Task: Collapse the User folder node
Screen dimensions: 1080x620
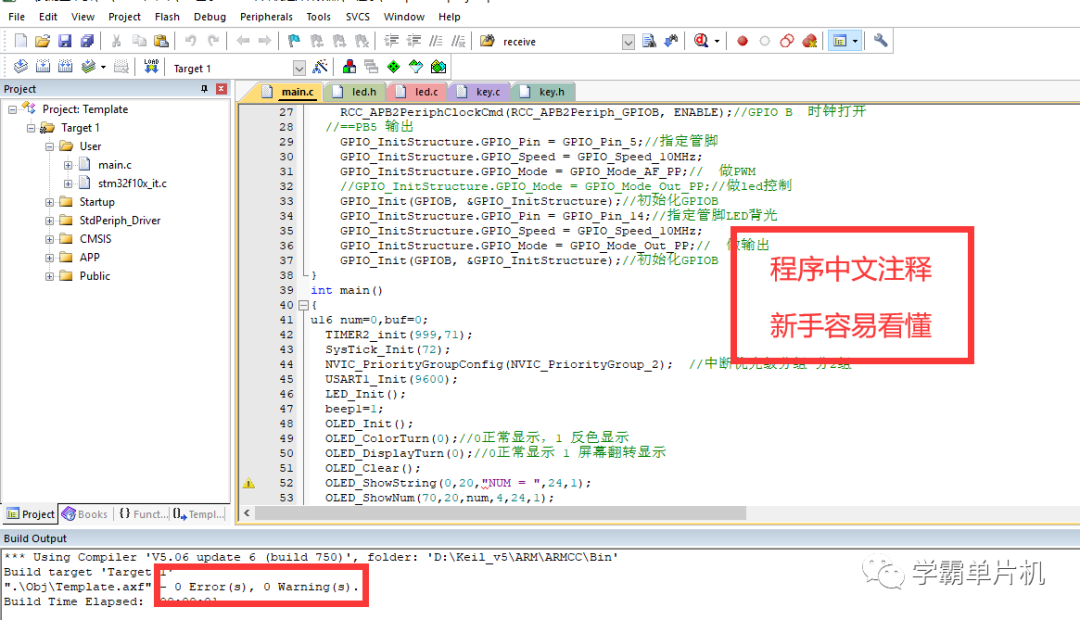Action: tap(50, 147)
